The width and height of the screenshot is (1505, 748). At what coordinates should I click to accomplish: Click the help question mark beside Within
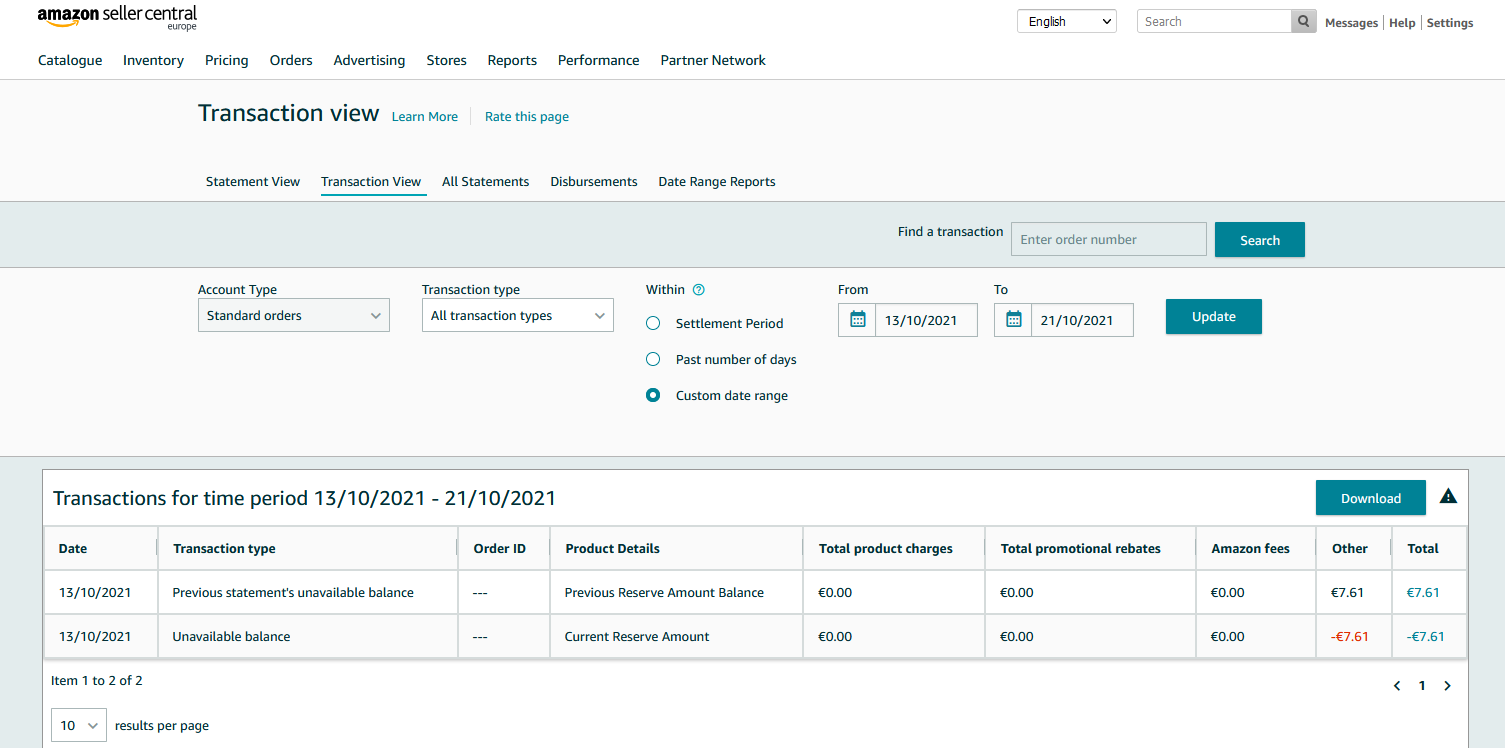(x=699, y=290)
